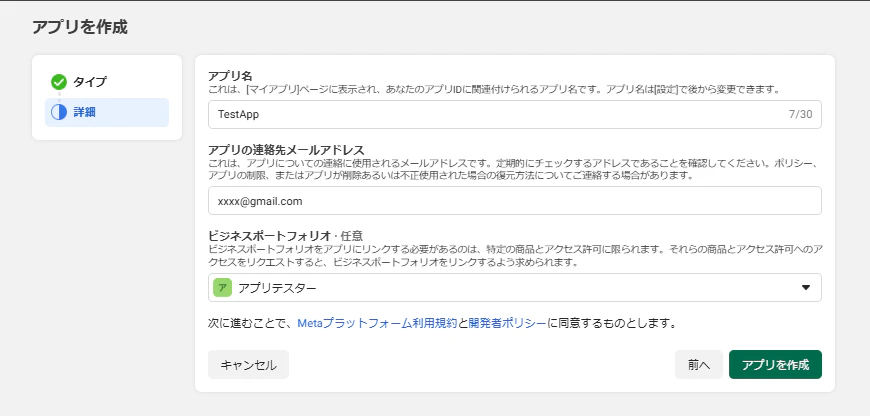Click the ビジネスポートフォリオ · 任意 label

tap(285, 236)
